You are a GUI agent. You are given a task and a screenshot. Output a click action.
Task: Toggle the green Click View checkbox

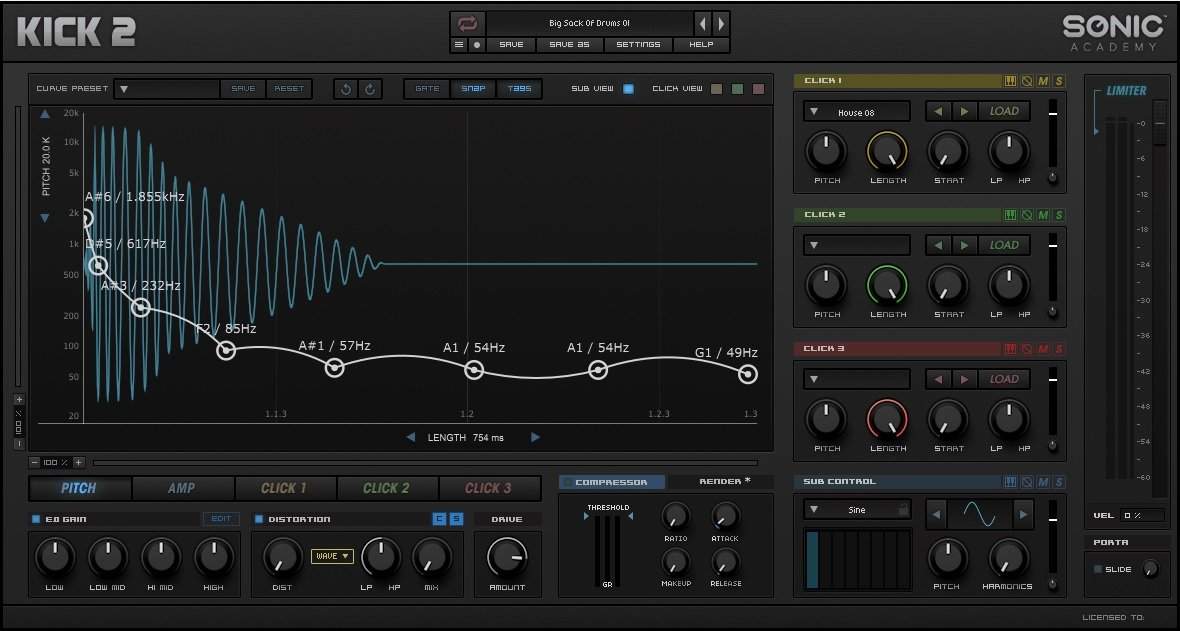738,89
